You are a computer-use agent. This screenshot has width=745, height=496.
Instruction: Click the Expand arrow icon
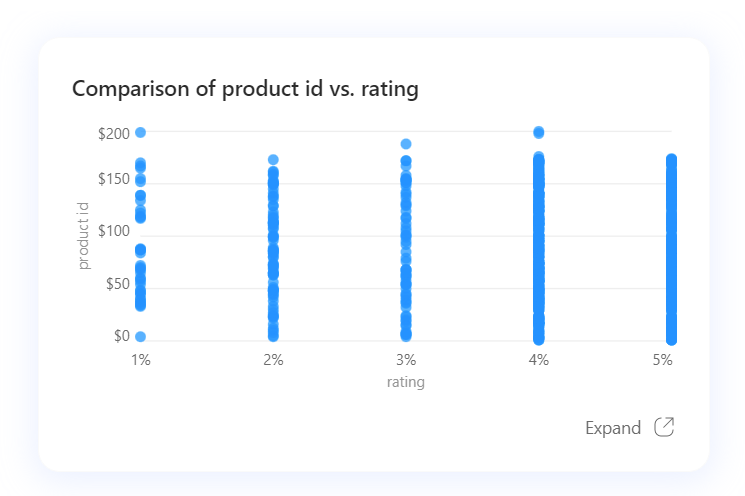tap(664, 427)
